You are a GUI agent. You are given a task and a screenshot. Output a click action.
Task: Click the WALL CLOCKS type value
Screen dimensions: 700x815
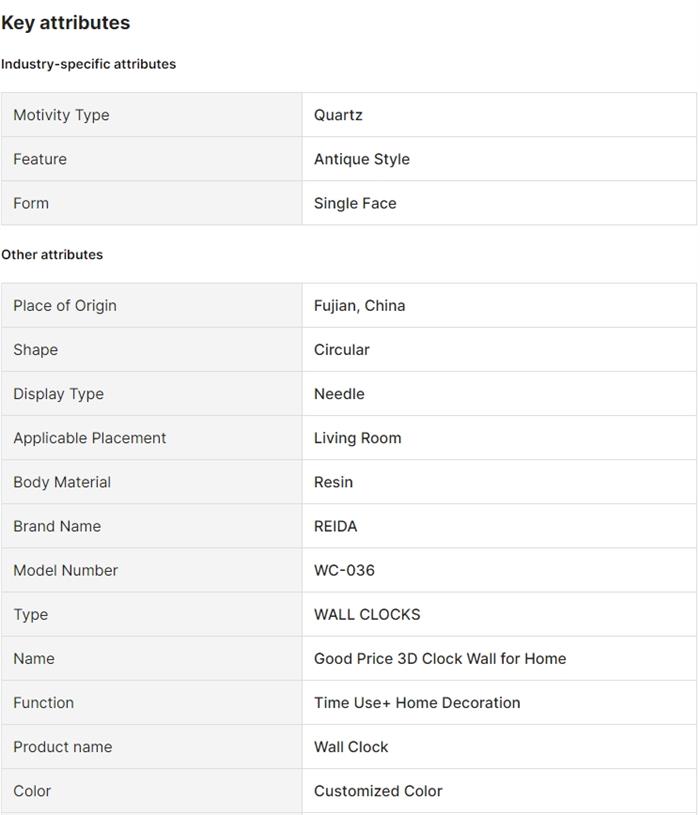pos(367,614)
